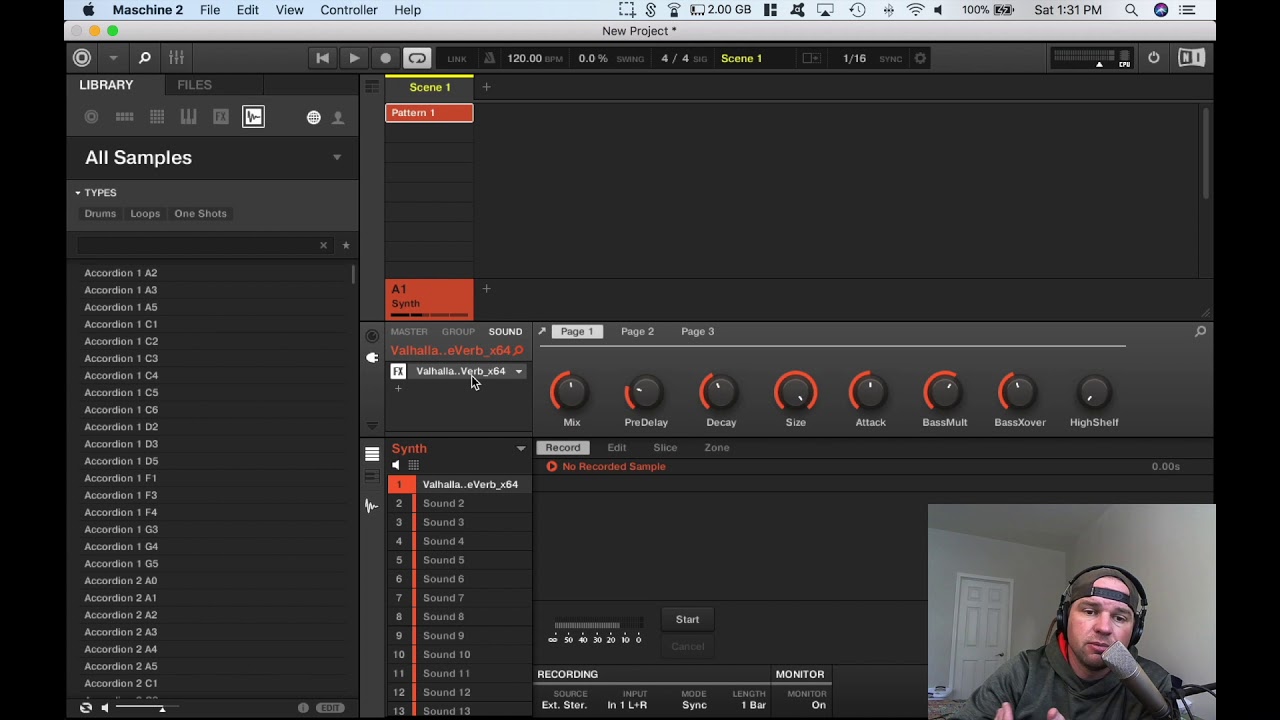Arm recording with the Record button
This screenshot has width=1280, height=720.
[x=385, y=58]
